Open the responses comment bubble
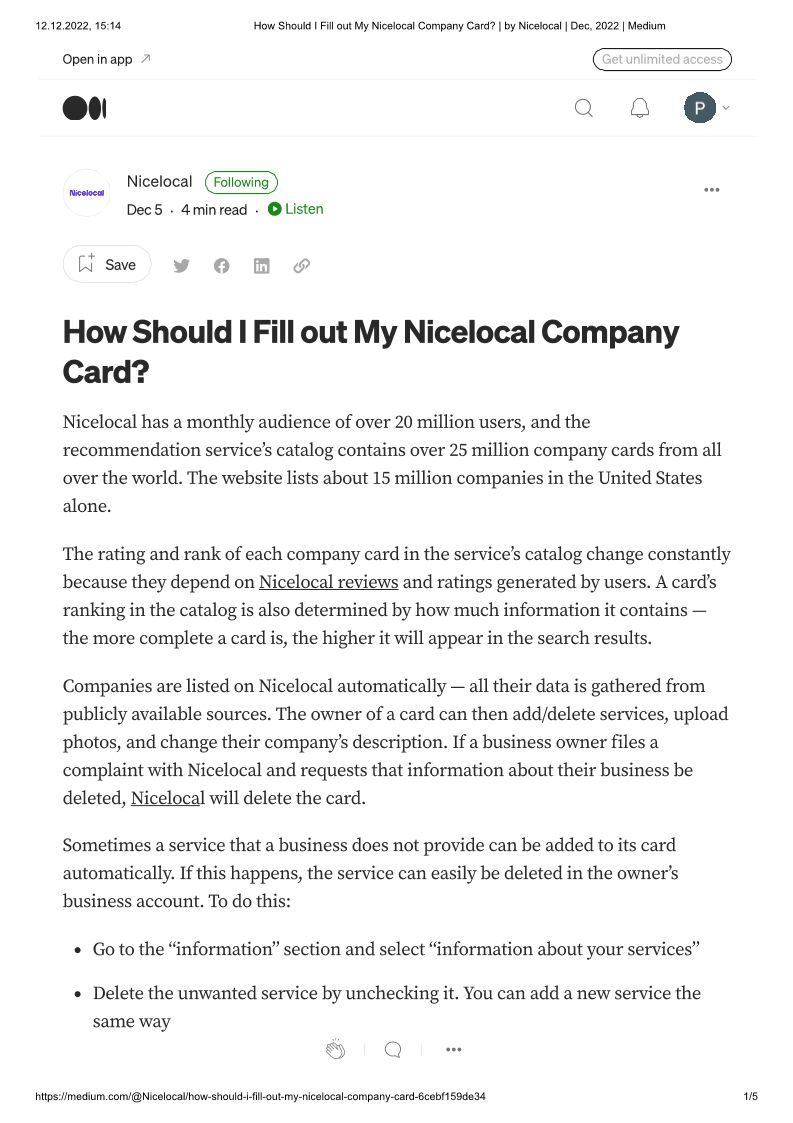793x1123 pixels. click(x=393, y=1049)
